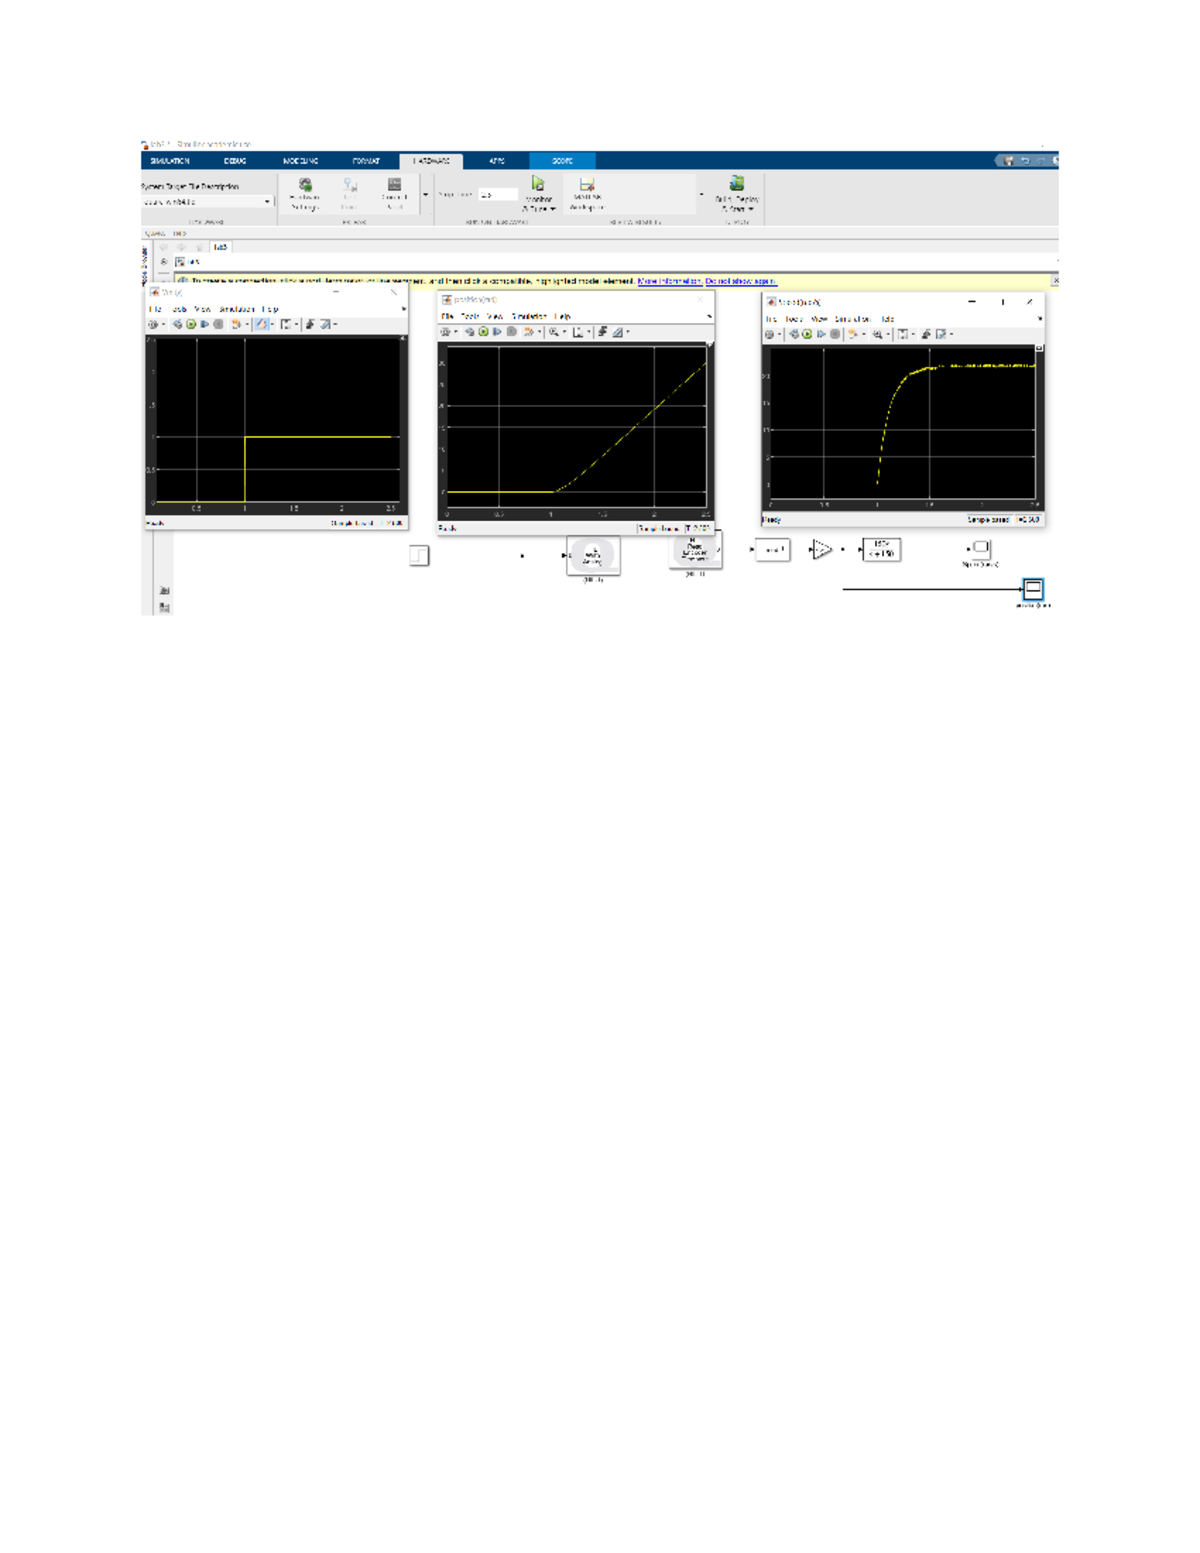Open the Step source block
Image resolution: width=1200 pixels, height=1553 pixels.
coord(419,555)
